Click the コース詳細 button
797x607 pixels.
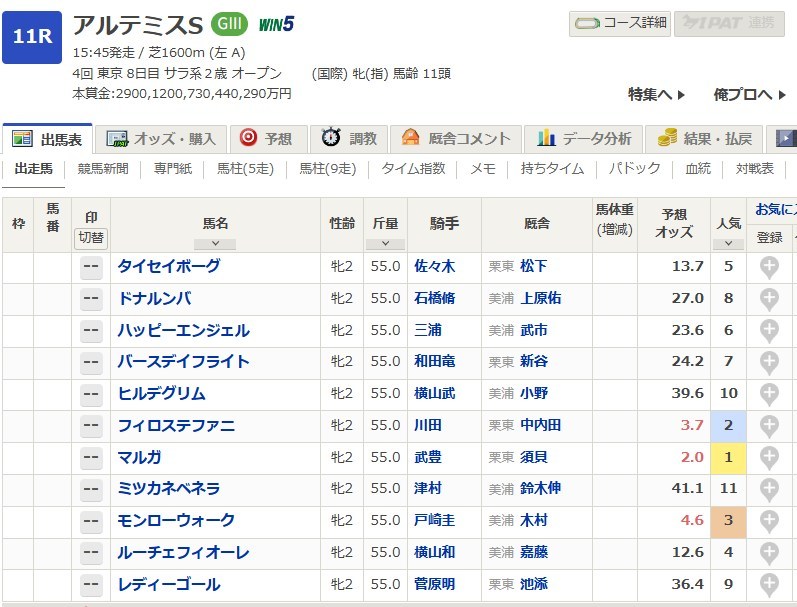coord(620,23)
